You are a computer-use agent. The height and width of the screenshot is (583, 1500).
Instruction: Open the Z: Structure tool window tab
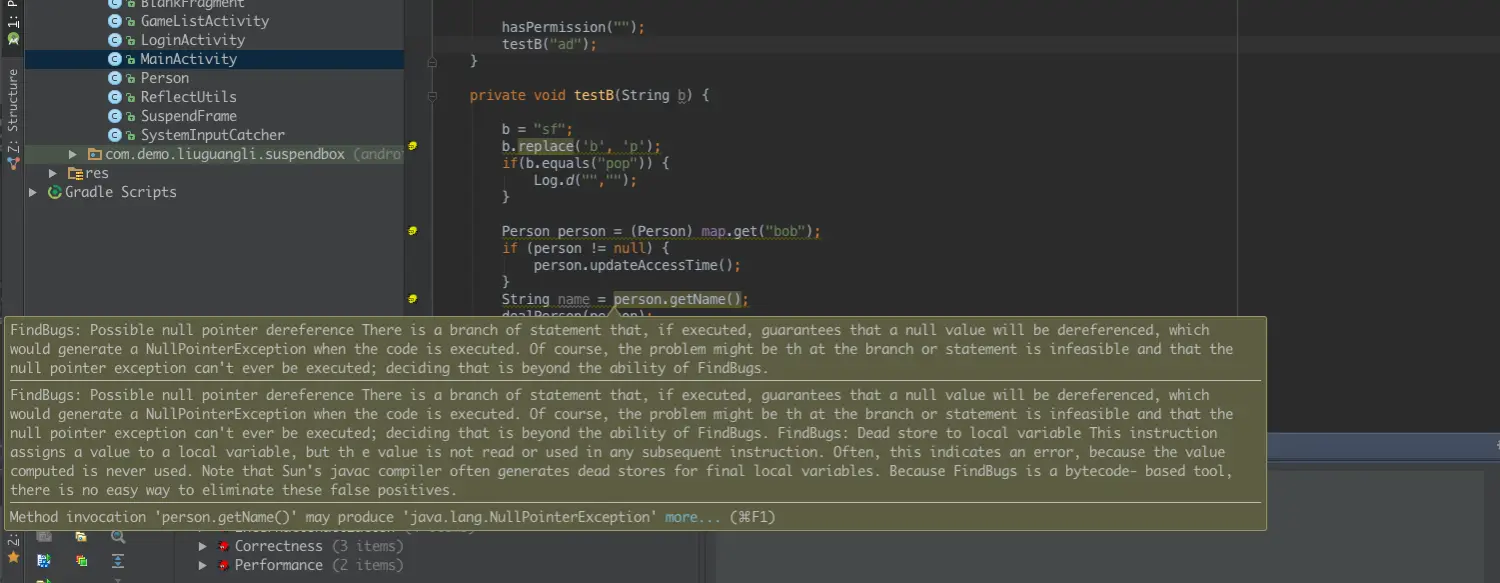tap(13, 117)
